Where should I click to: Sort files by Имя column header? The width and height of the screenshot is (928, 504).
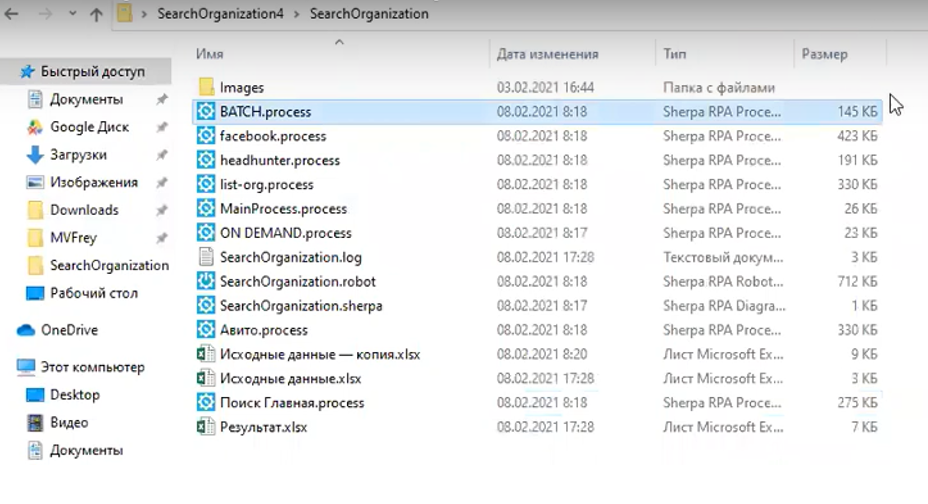click(x=210, y=54)
